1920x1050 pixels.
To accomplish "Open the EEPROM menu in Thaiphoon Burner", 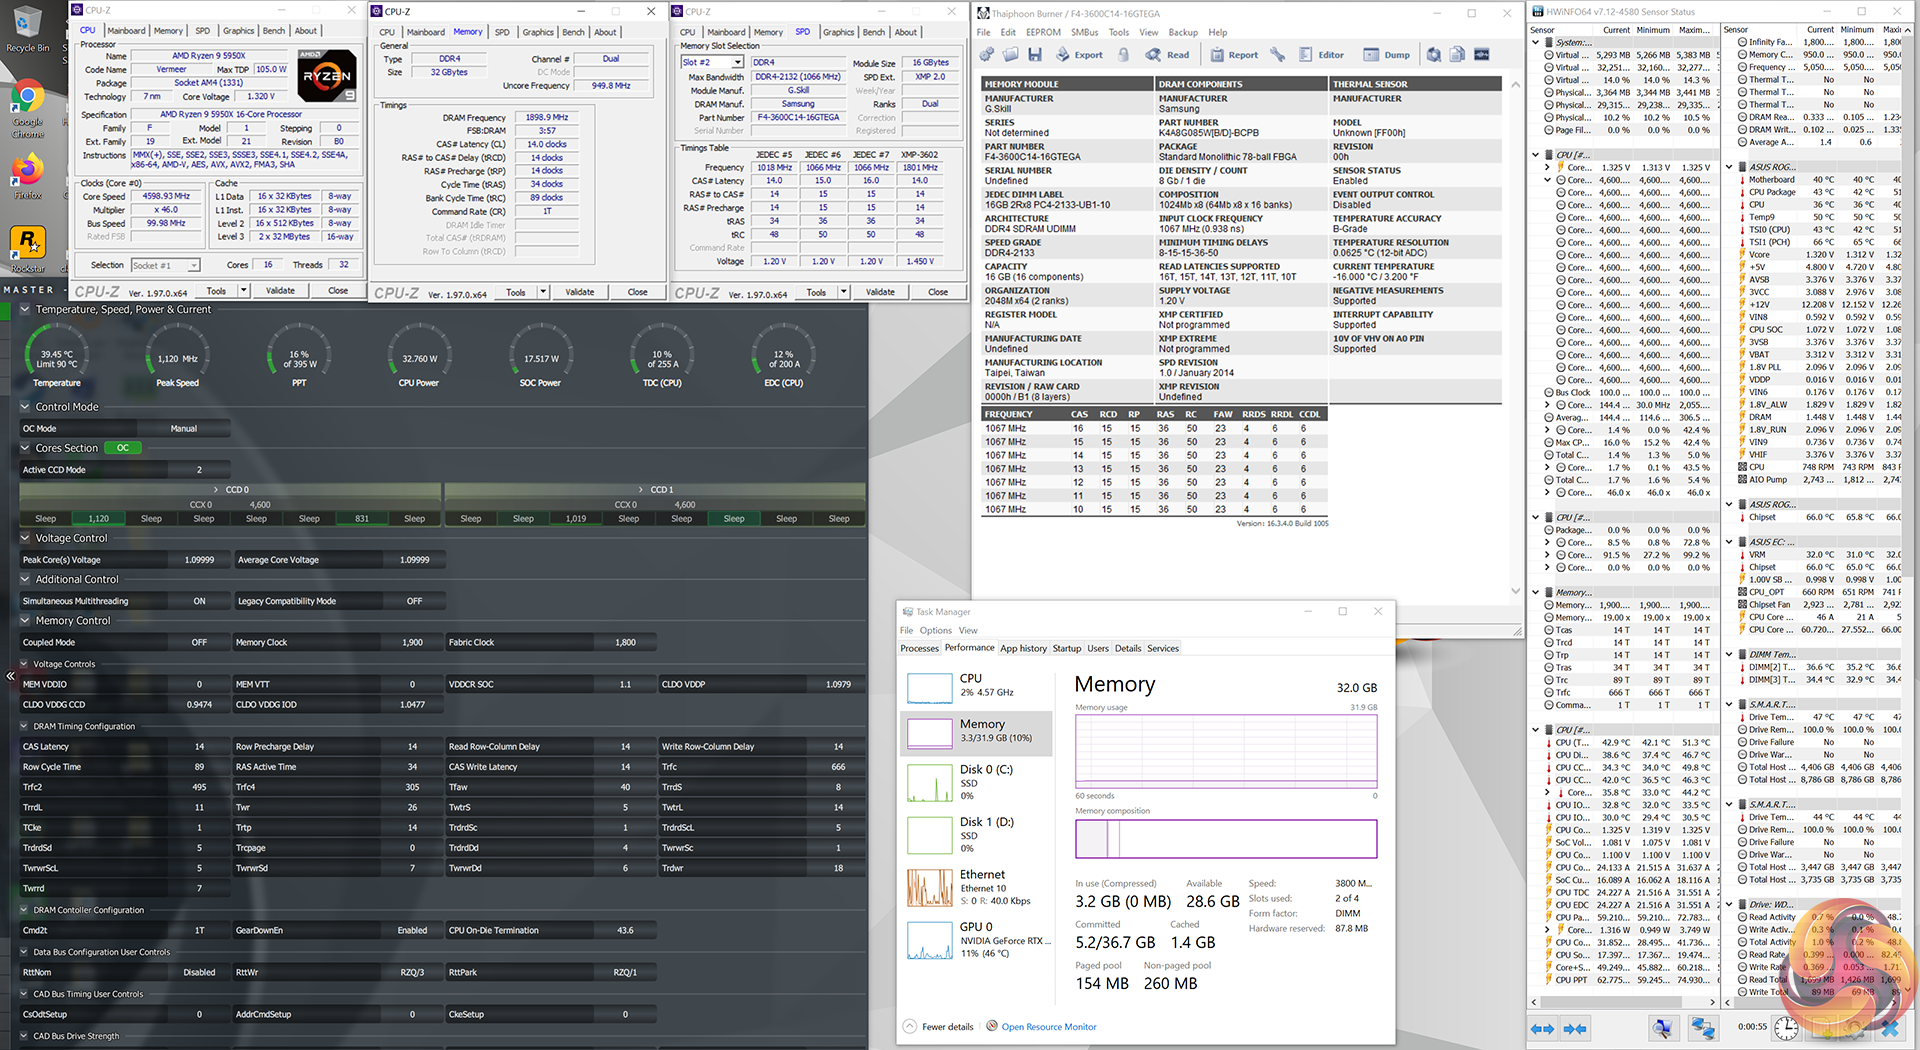I will tap(1043, 32).
